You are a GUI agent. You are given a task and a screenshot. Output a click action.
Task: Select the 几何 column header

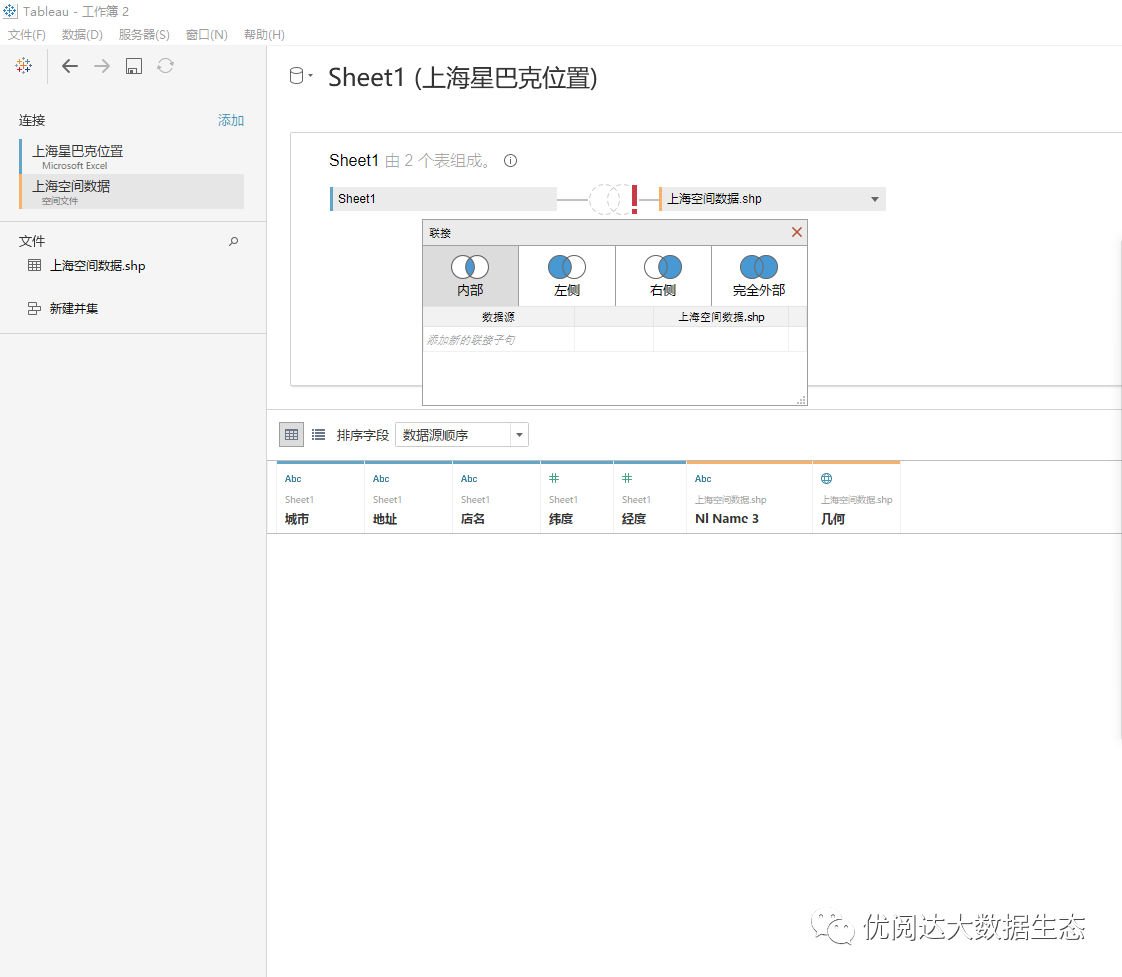point(857,497)
